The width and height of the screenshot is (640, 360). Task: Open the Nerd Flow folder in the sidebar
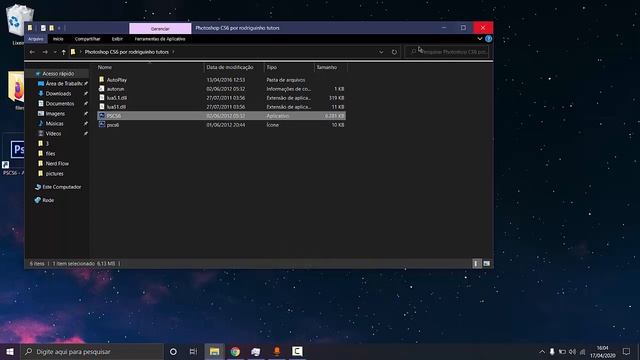pos(57,163)
